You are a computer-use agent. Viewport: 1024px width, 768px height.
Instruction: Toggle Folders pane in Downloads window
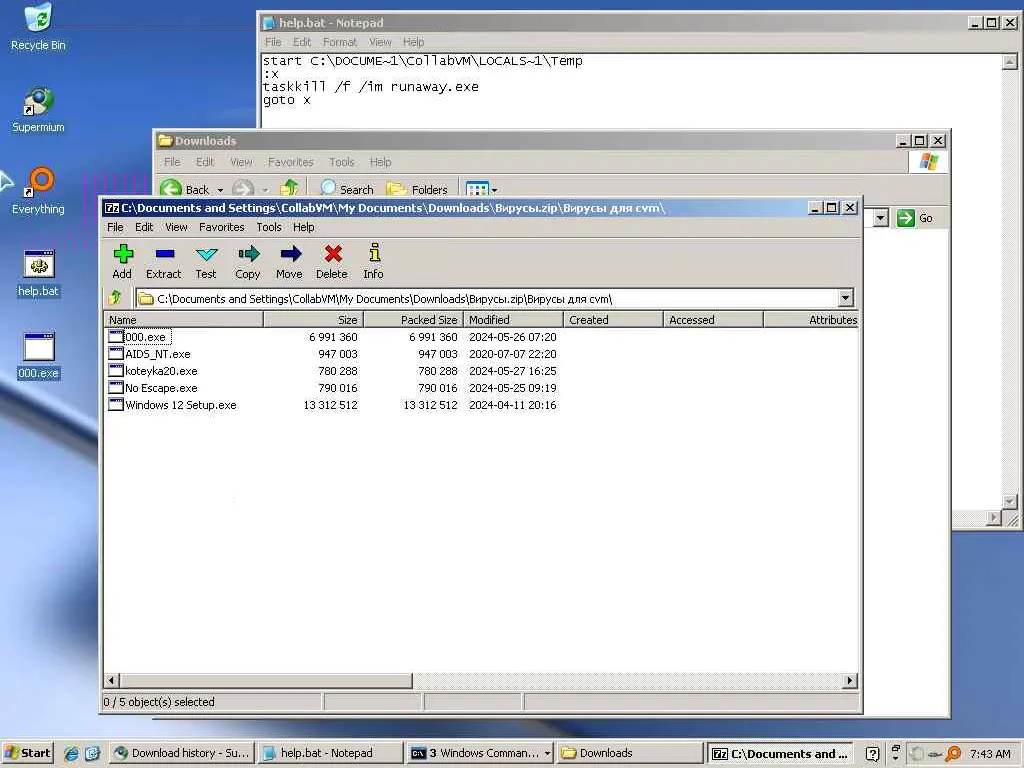point(417,189)
